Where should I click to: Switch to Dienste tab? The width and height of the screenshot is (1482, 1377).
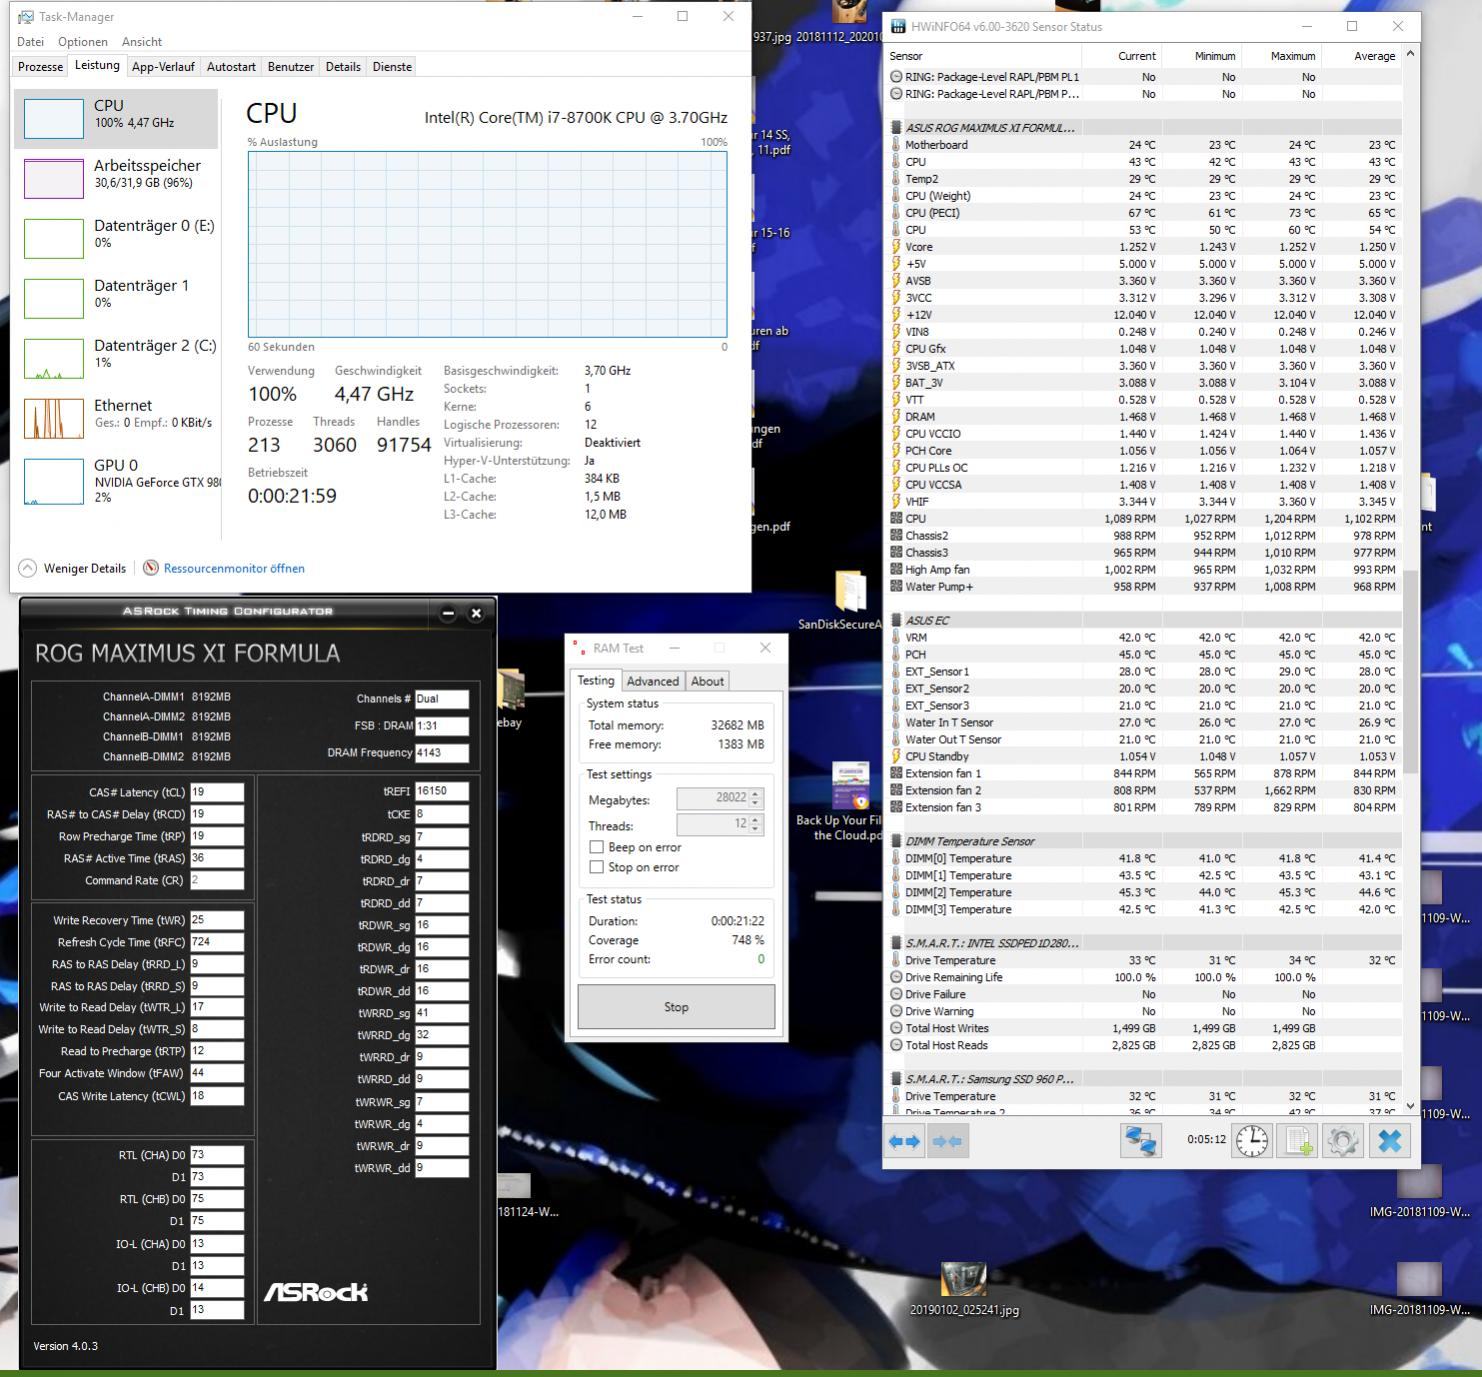coord(392,67)
